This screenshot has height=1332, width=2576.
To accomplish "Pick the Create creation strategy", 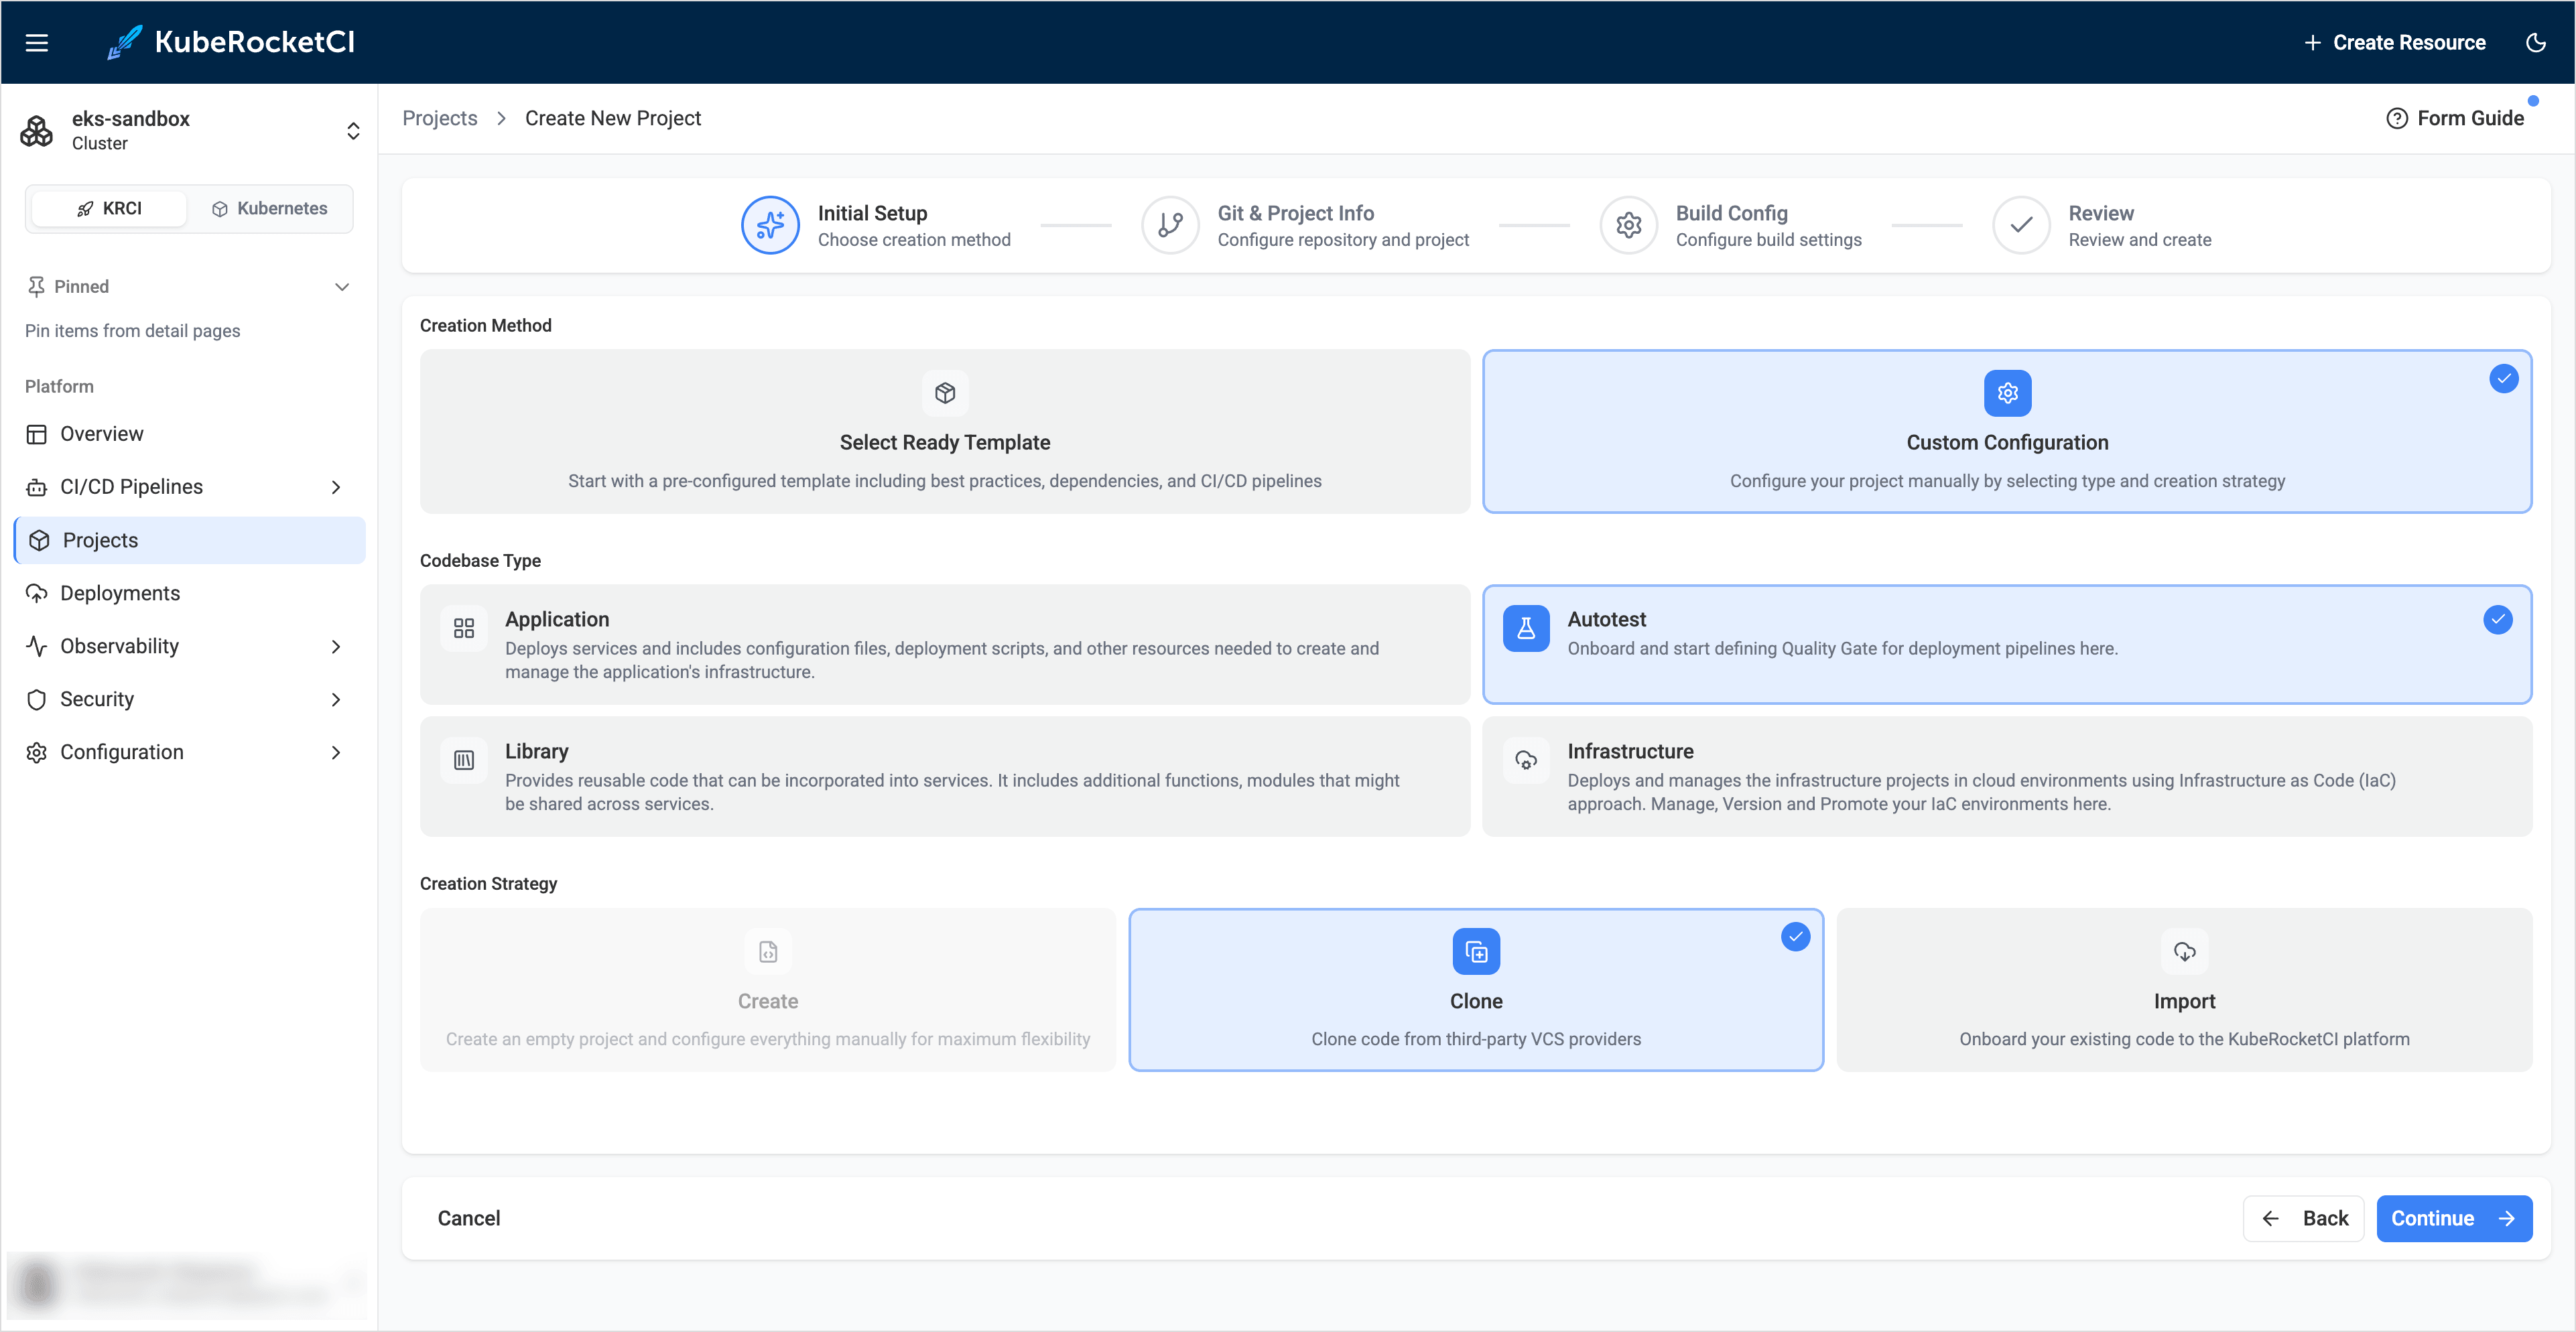I will pos(768,990).
